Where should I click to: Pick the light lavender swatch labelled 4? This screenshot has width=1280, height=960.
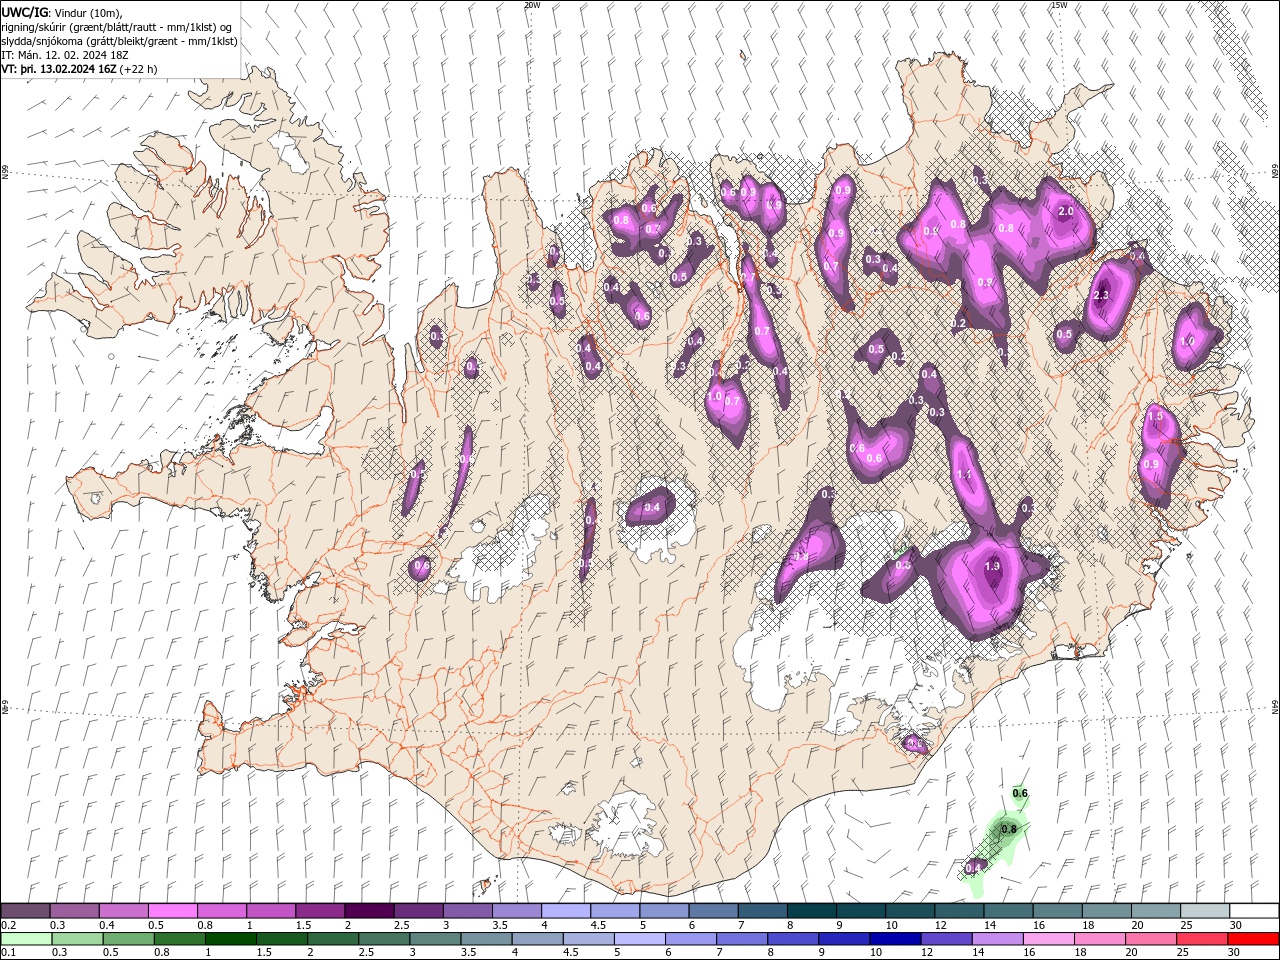[566, 911]
